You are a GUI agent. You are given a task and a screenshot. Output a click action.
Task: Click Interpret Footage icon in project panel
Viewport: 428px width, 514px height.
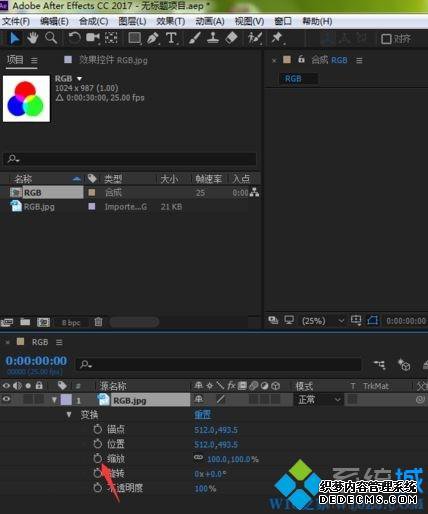coord(7,322)
